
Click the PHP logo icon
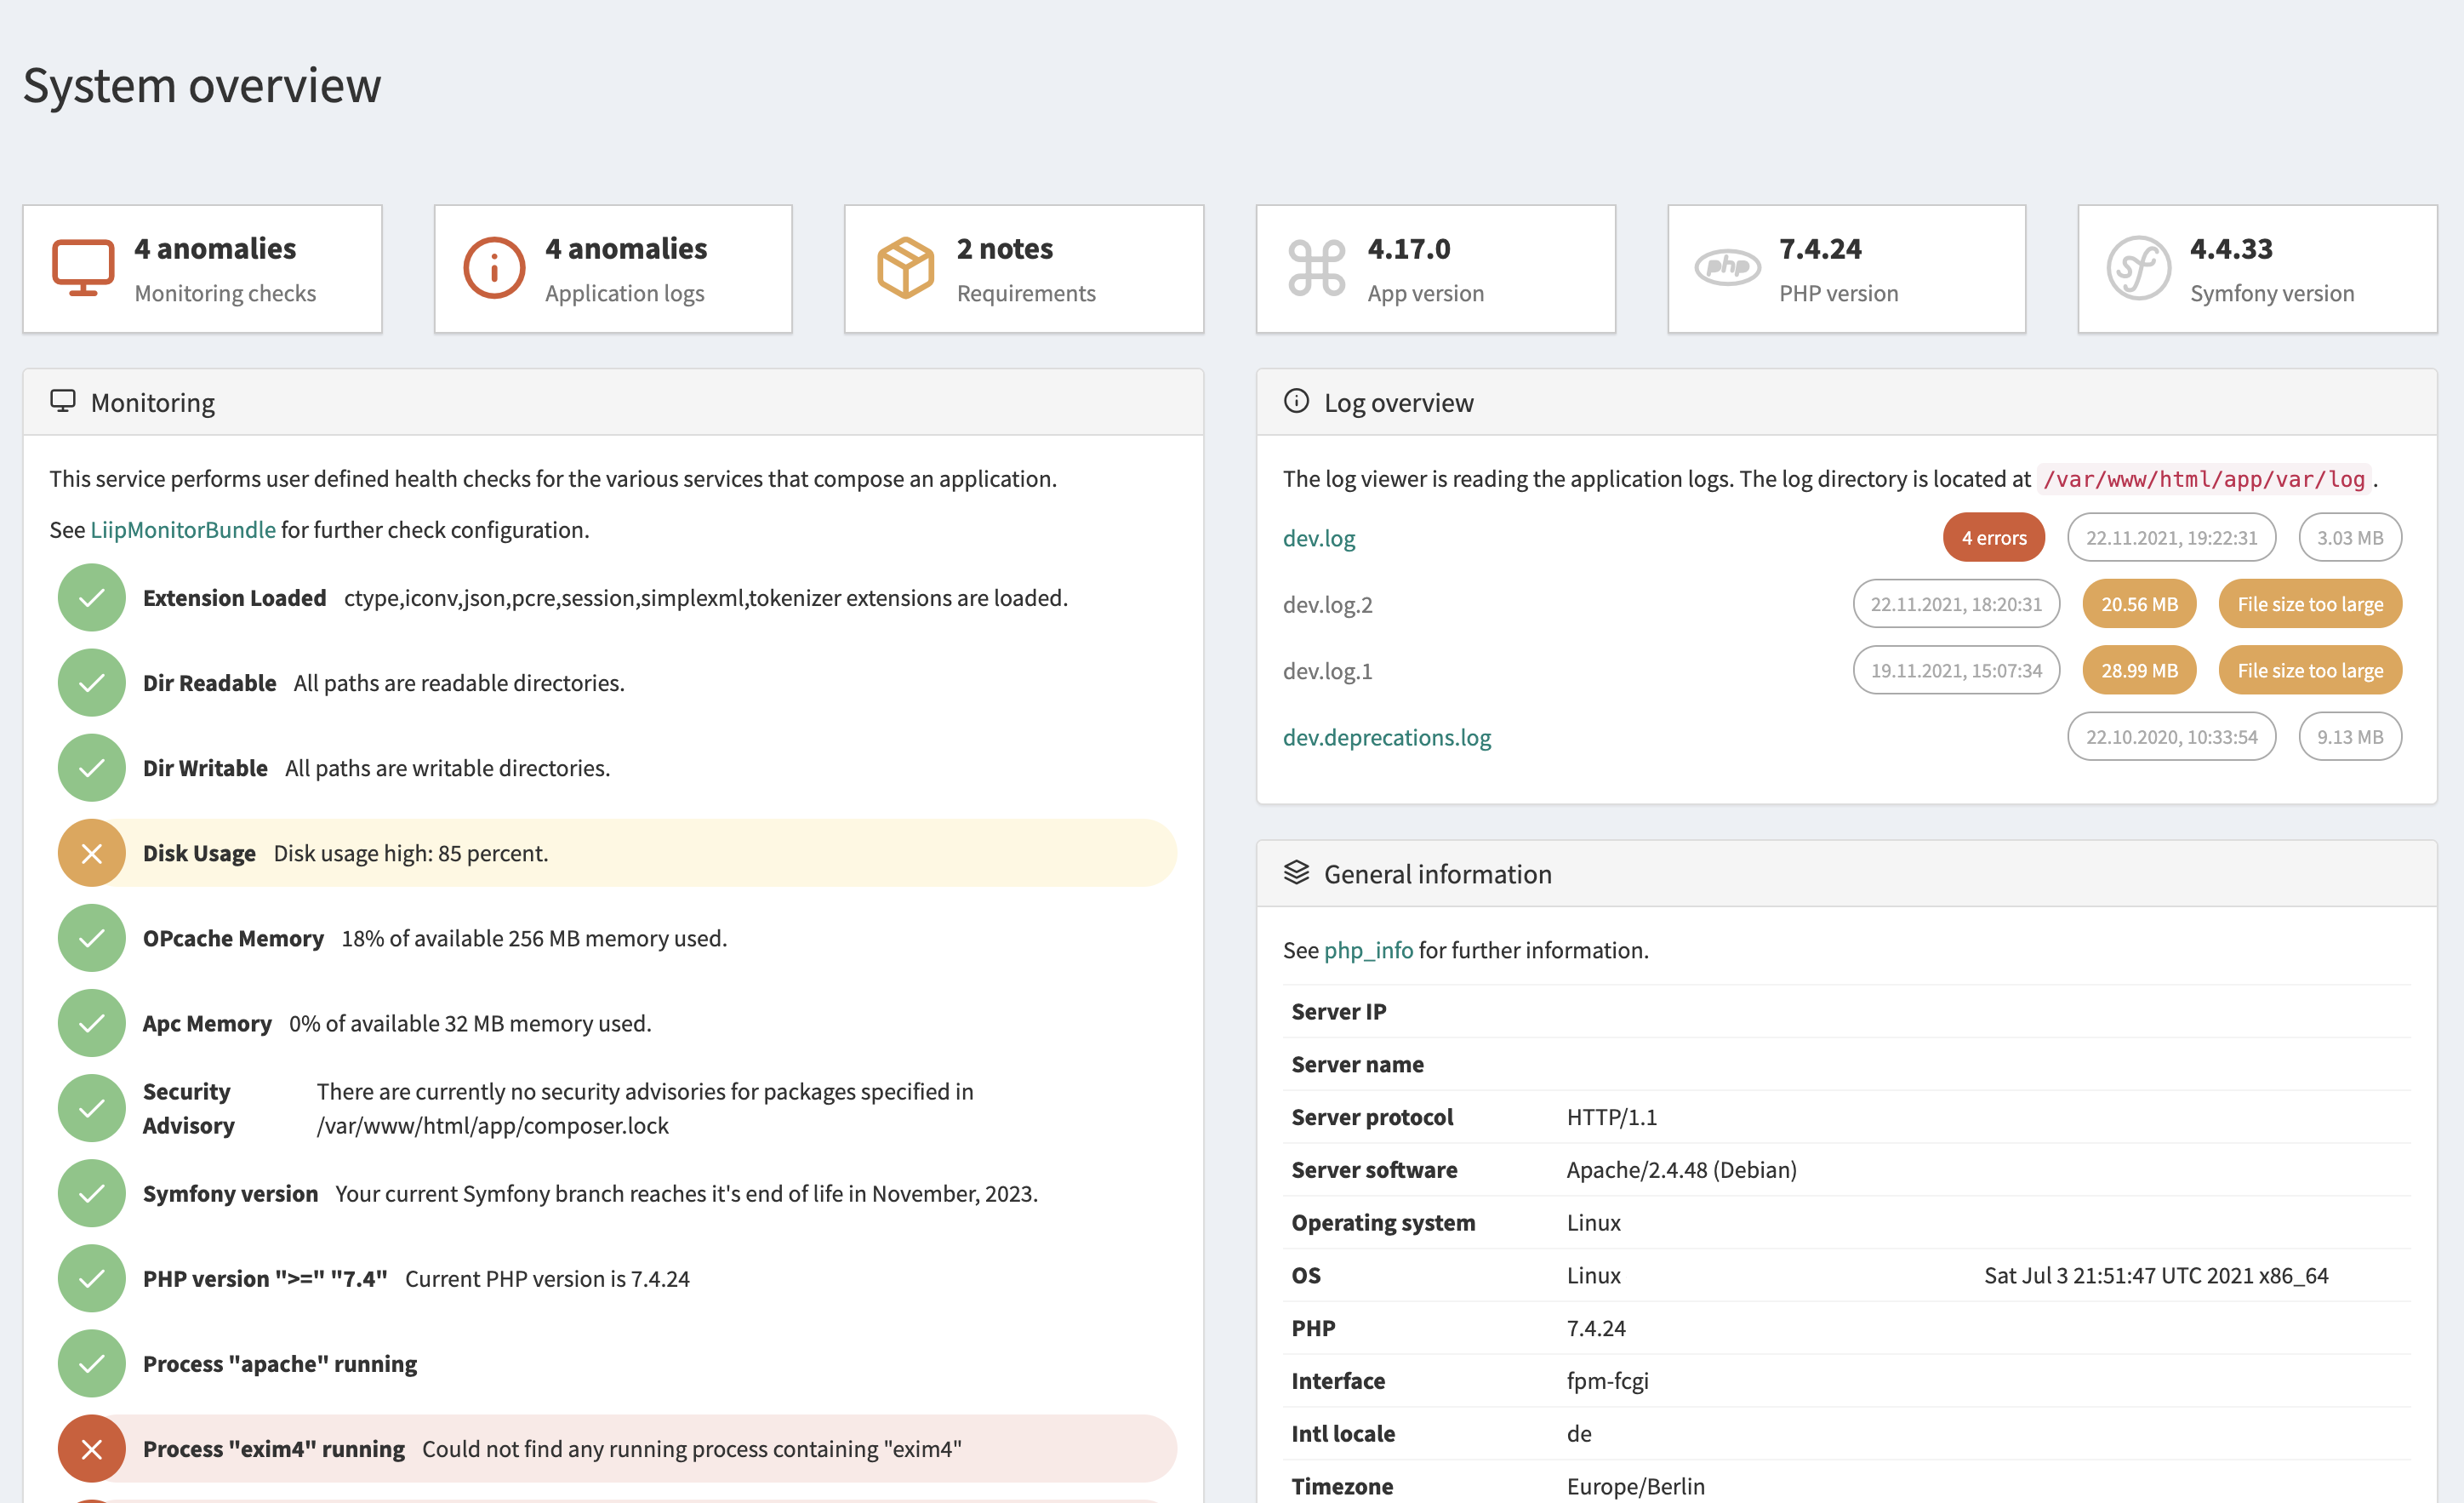pyautogui.click(x=1727, y=267)
